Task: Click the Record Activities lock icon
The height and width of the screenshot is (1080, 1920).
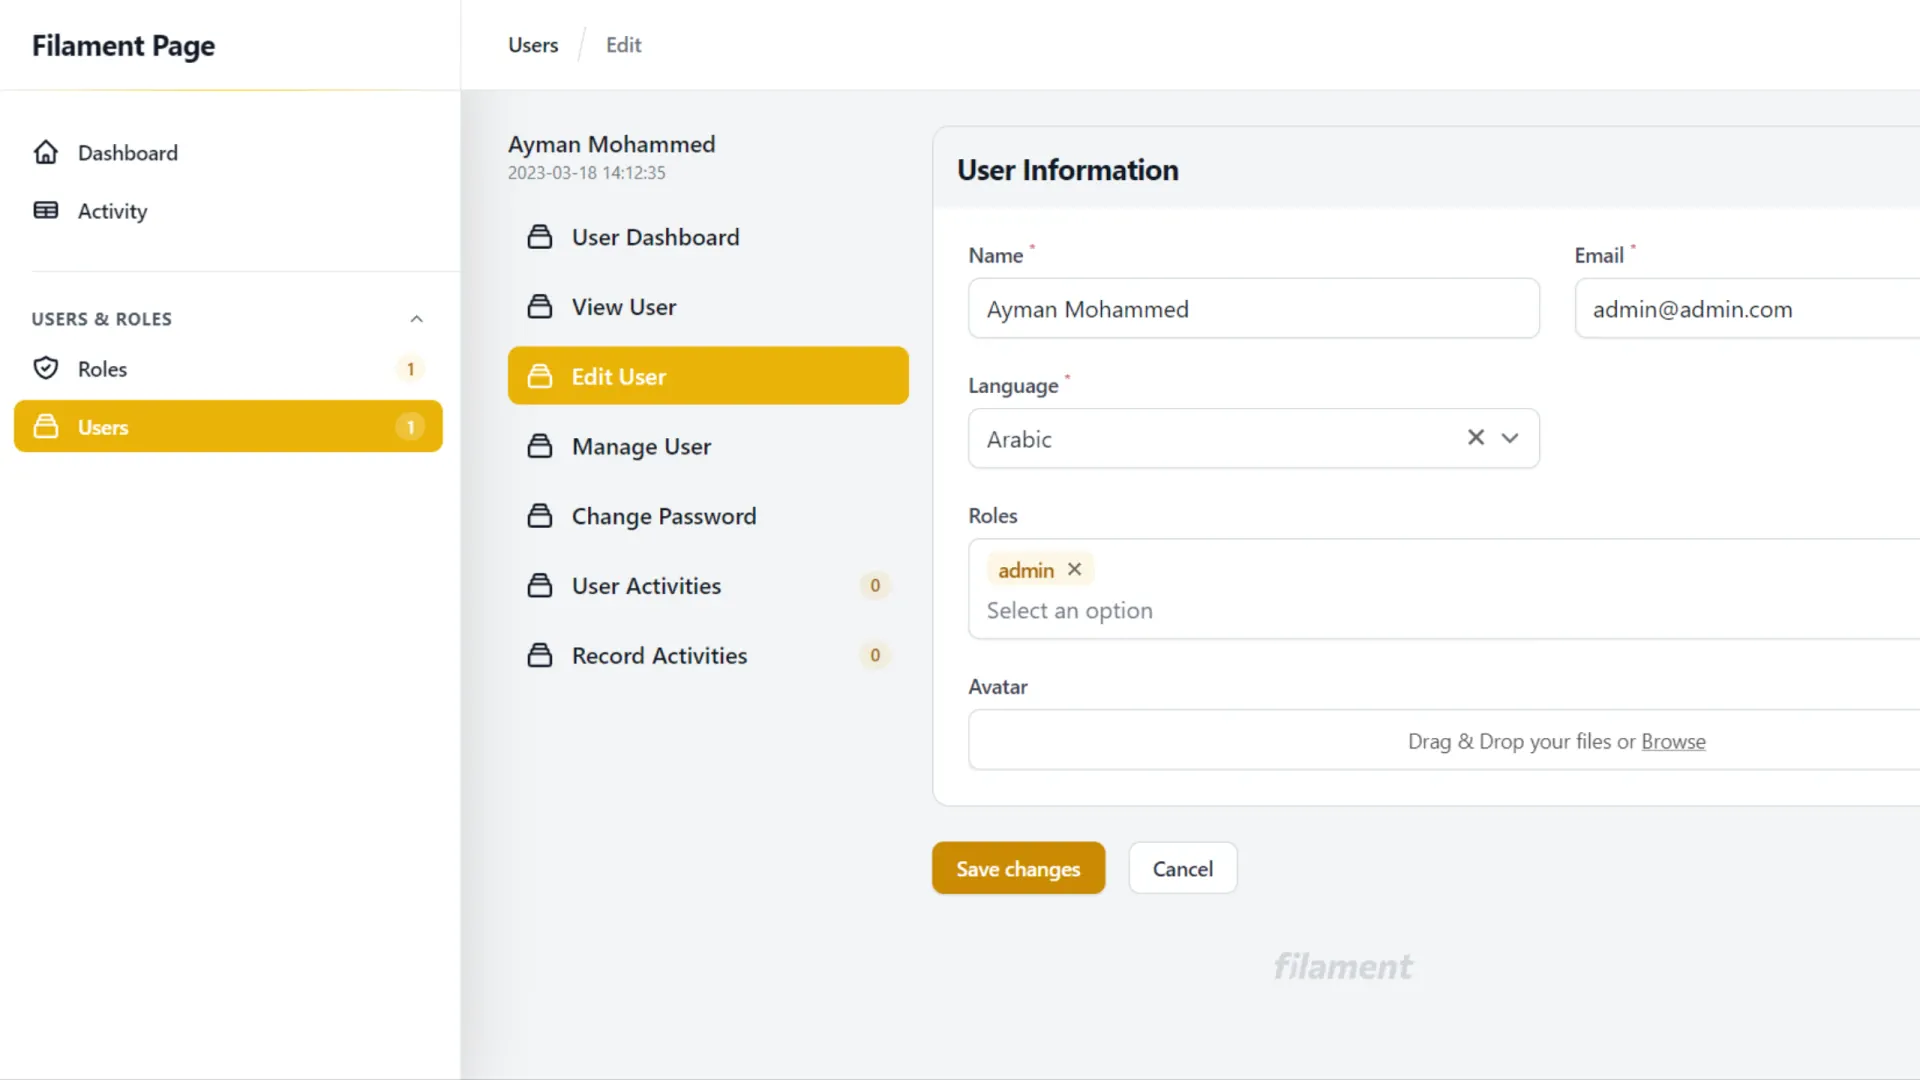Action: (x=541, y=655)
